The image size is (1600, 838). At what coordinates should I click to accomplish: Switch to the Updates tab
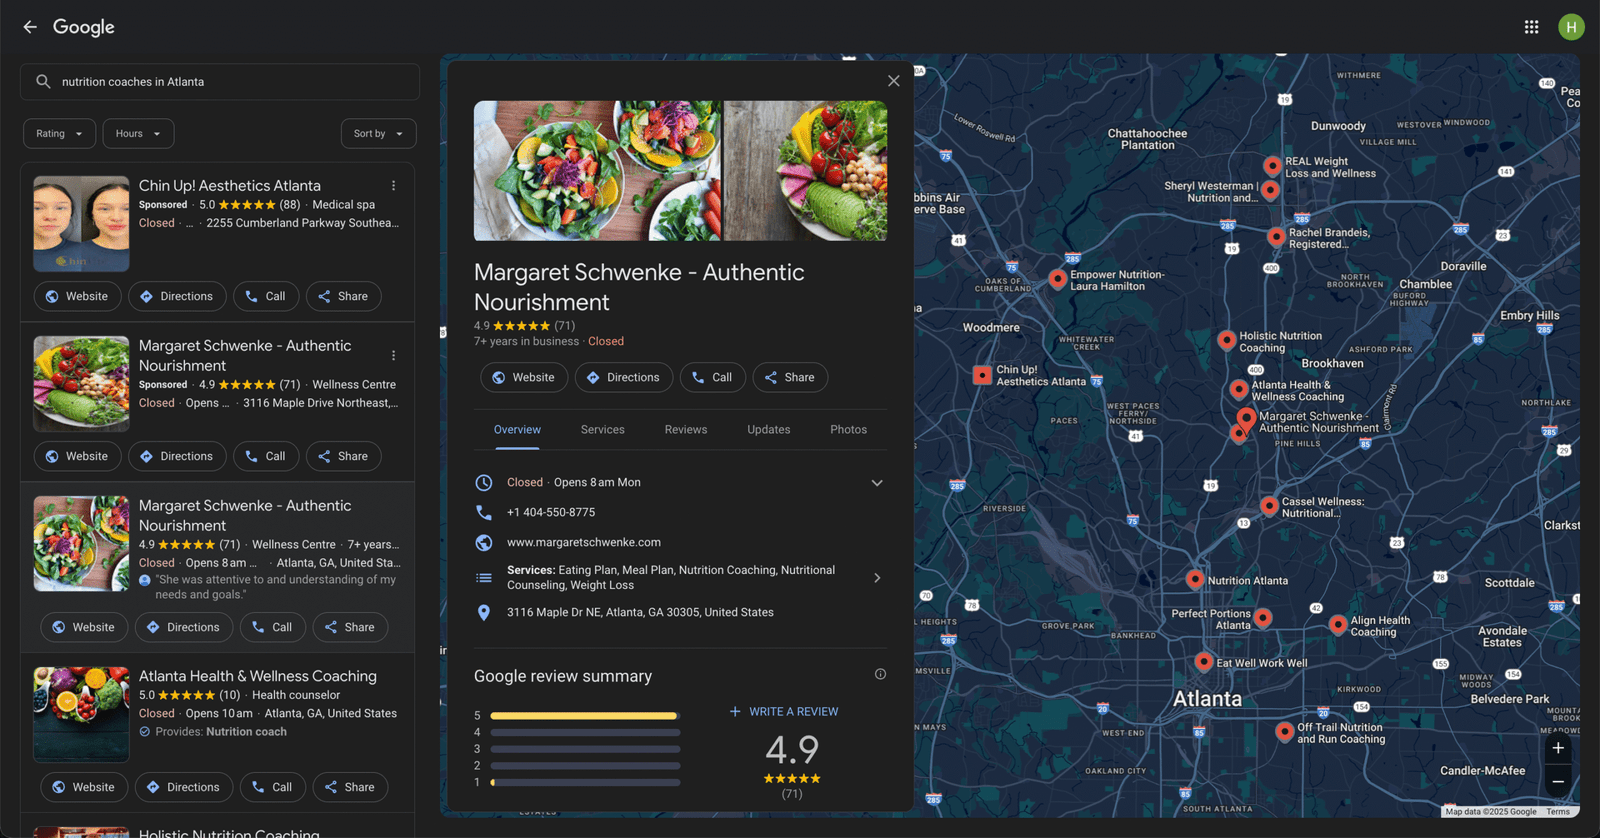(769, 430)
